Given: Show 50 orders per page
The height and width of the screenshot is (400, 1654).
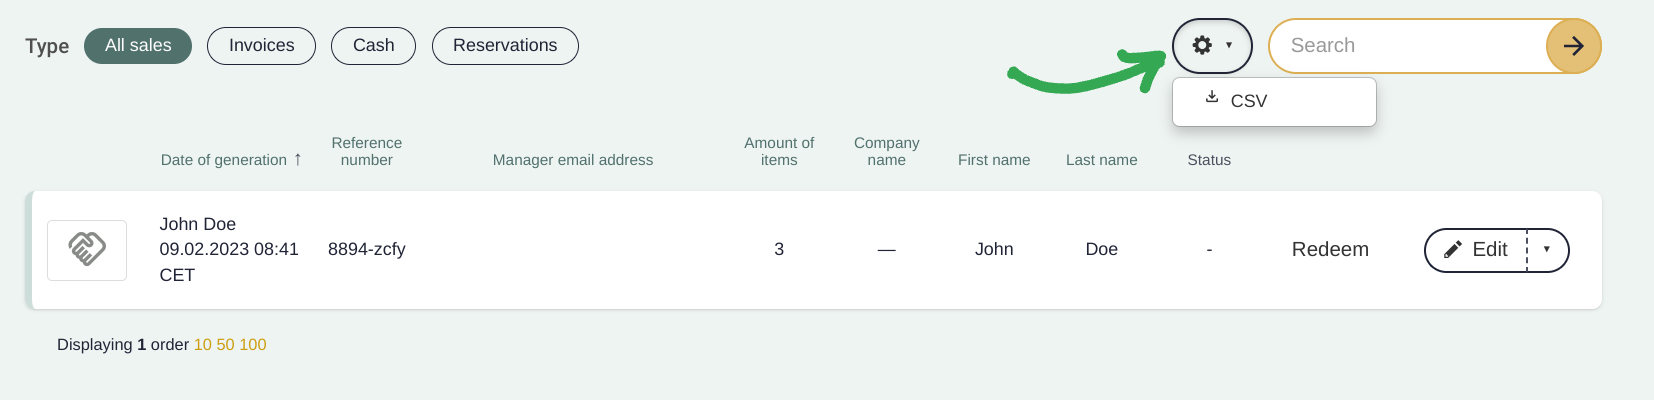Looking at the screenshot, I should tap(226, 344).
